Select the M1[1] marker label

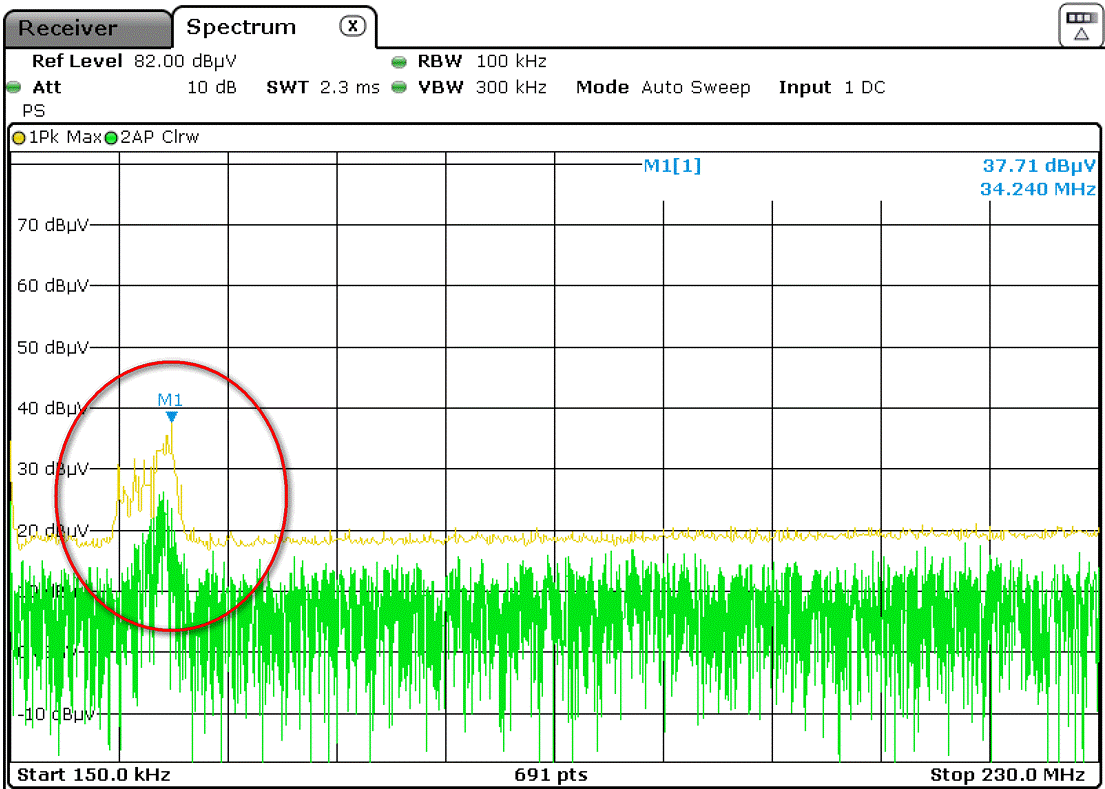pos(672,167)
